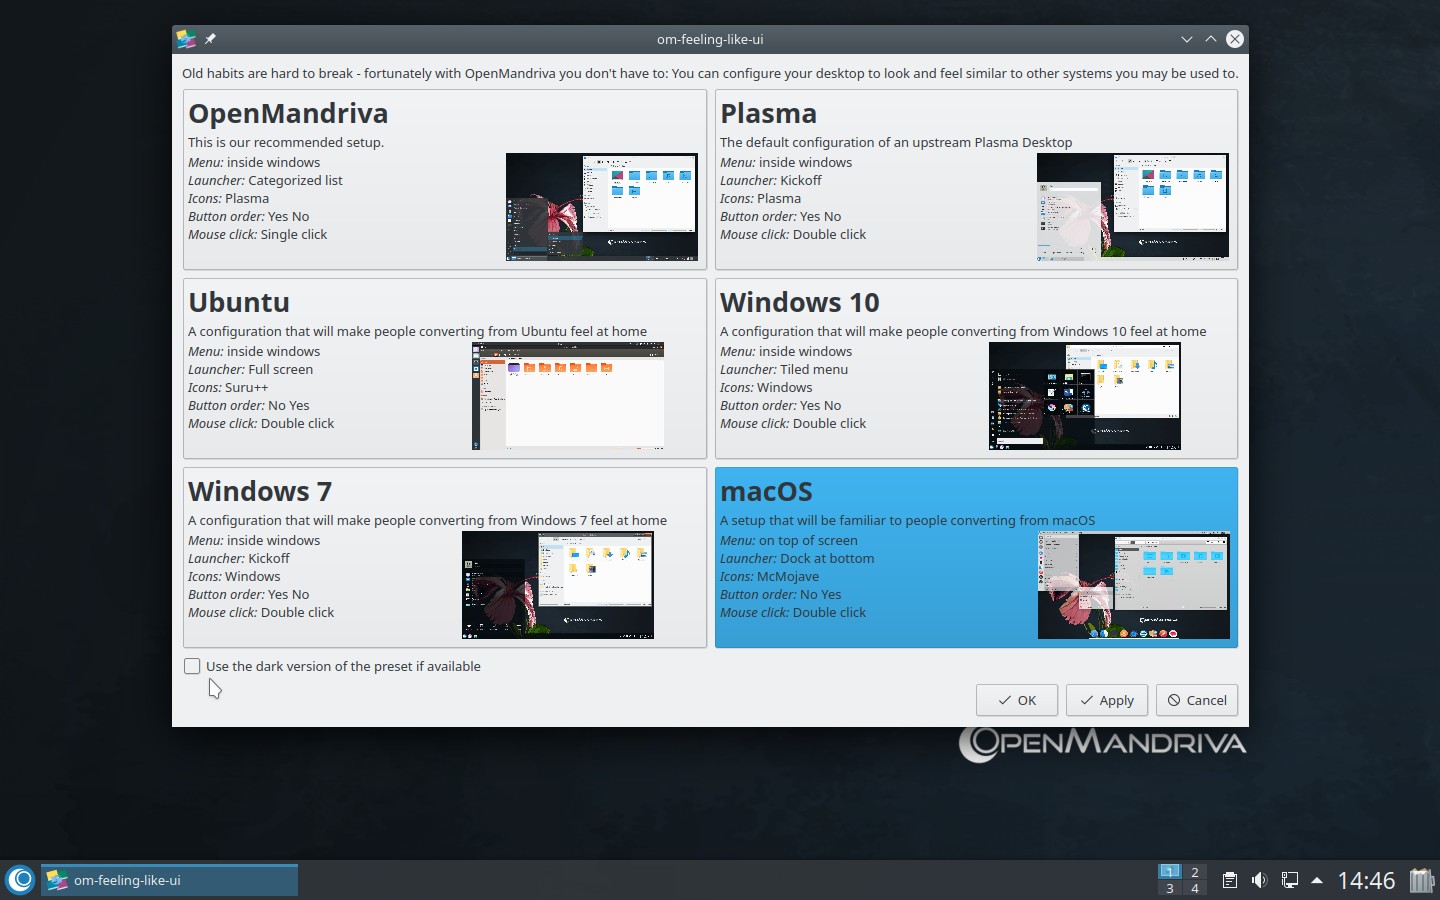Open the volume tray icon

1259,880
